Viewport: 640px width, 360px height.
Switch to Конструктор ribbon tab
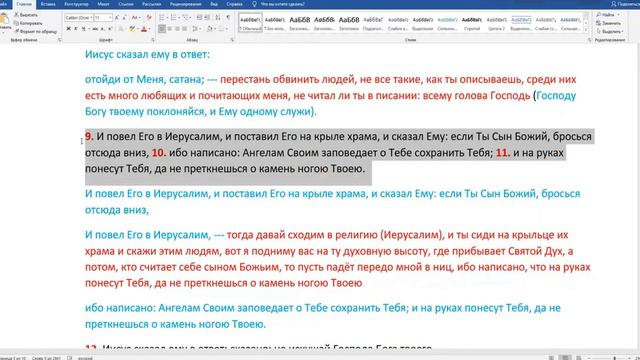pyautogui.click(x=76, y=4)
